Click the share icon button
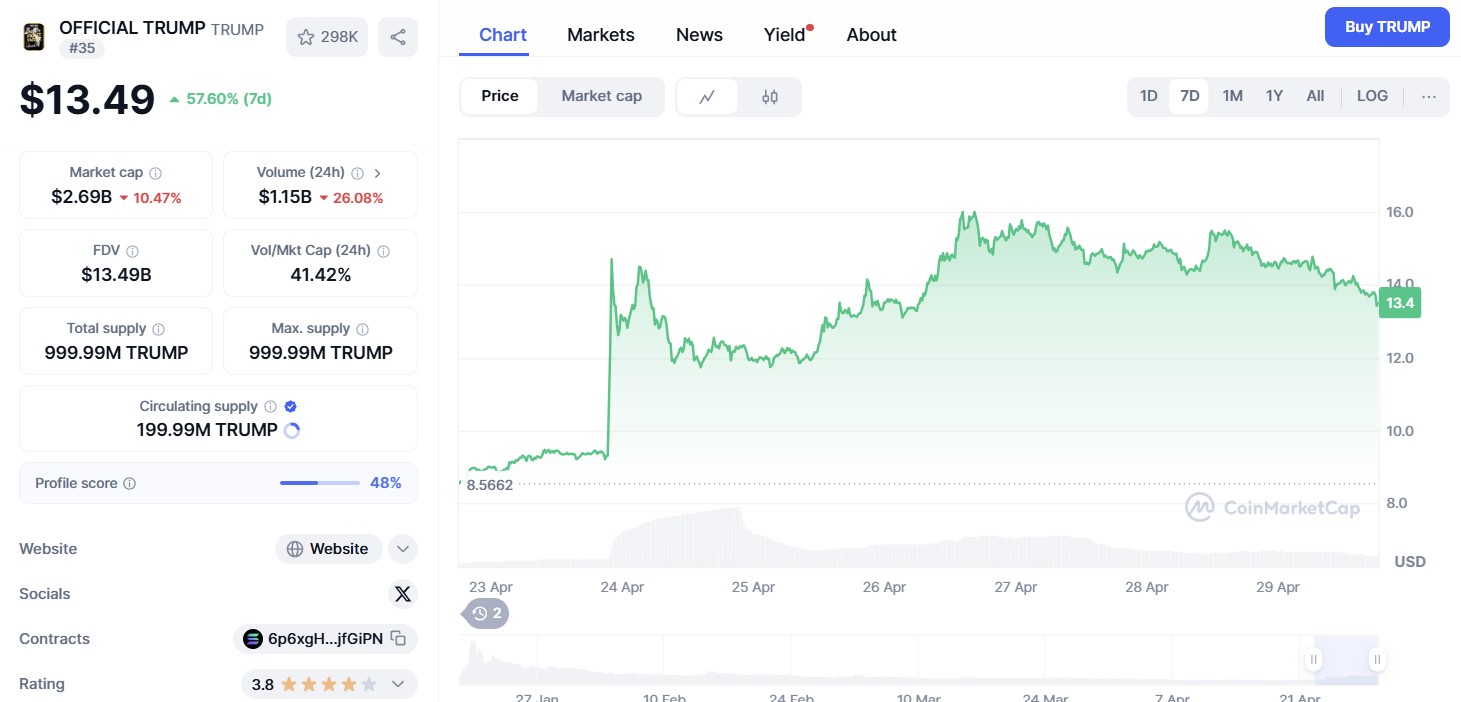1461x702 pixels. pyautogui.click(x=398, y=37)
